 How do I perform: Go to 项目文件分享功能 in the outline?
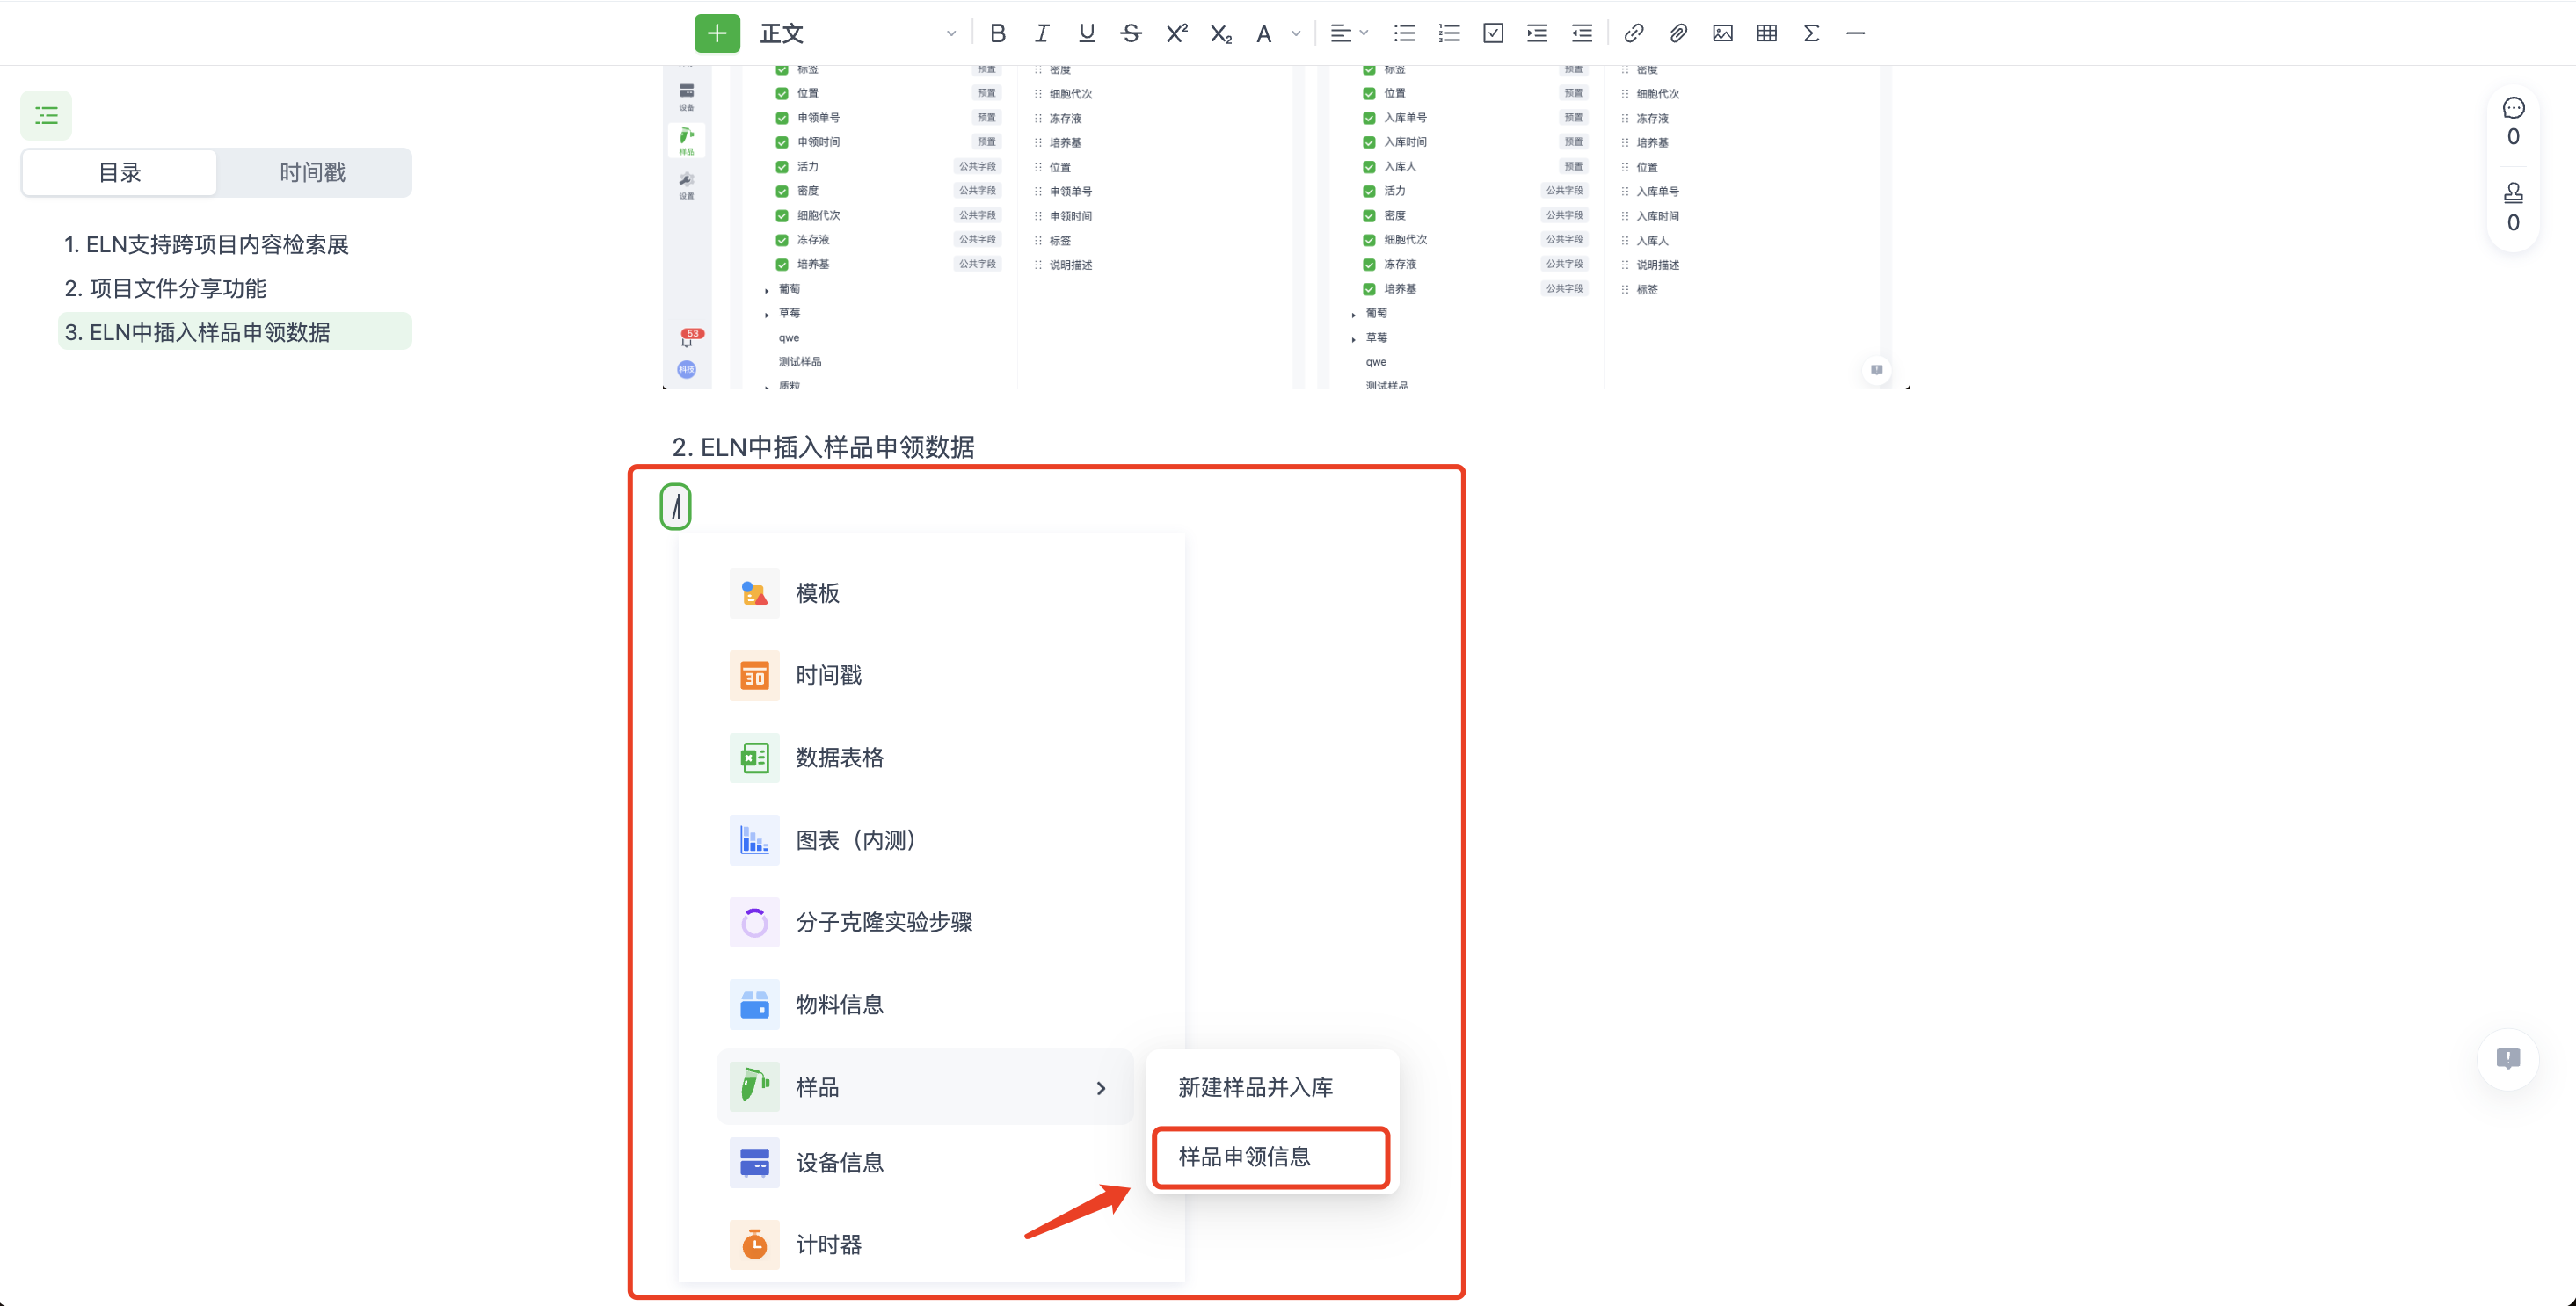click(x=165, y=288)
